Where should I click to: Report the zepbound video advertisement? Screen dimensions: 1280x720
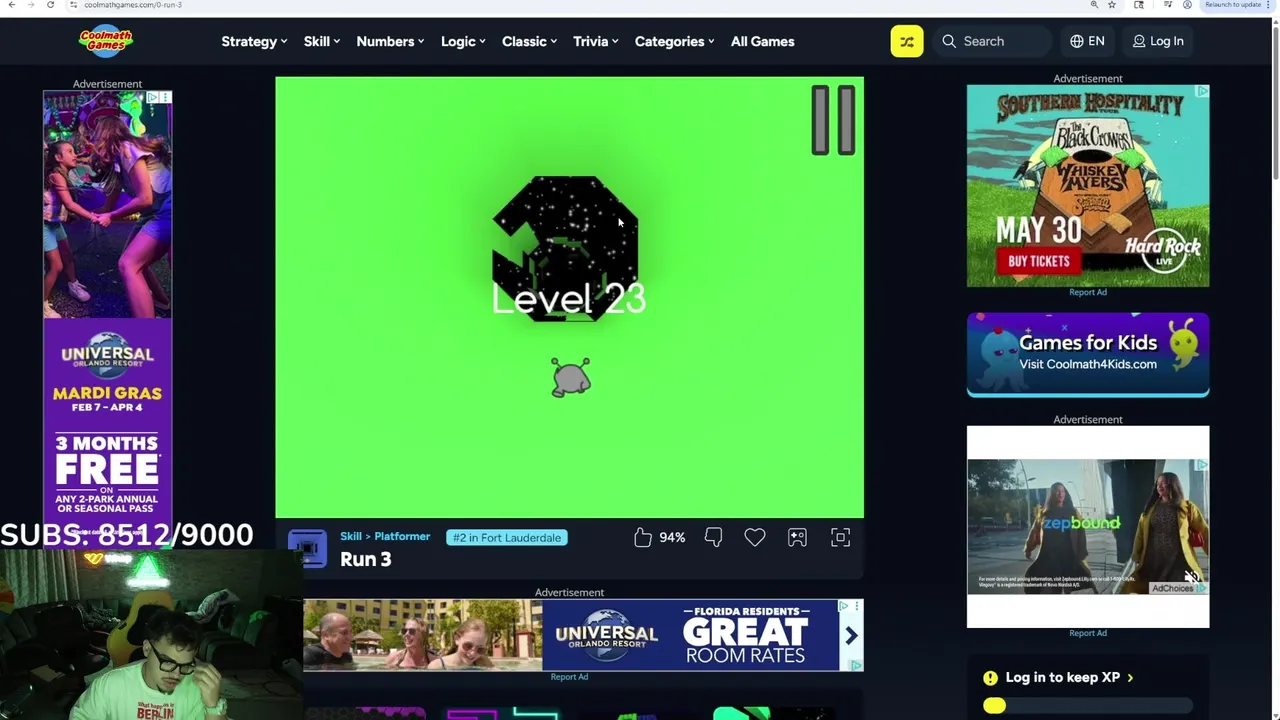[x=1088, y=633]
